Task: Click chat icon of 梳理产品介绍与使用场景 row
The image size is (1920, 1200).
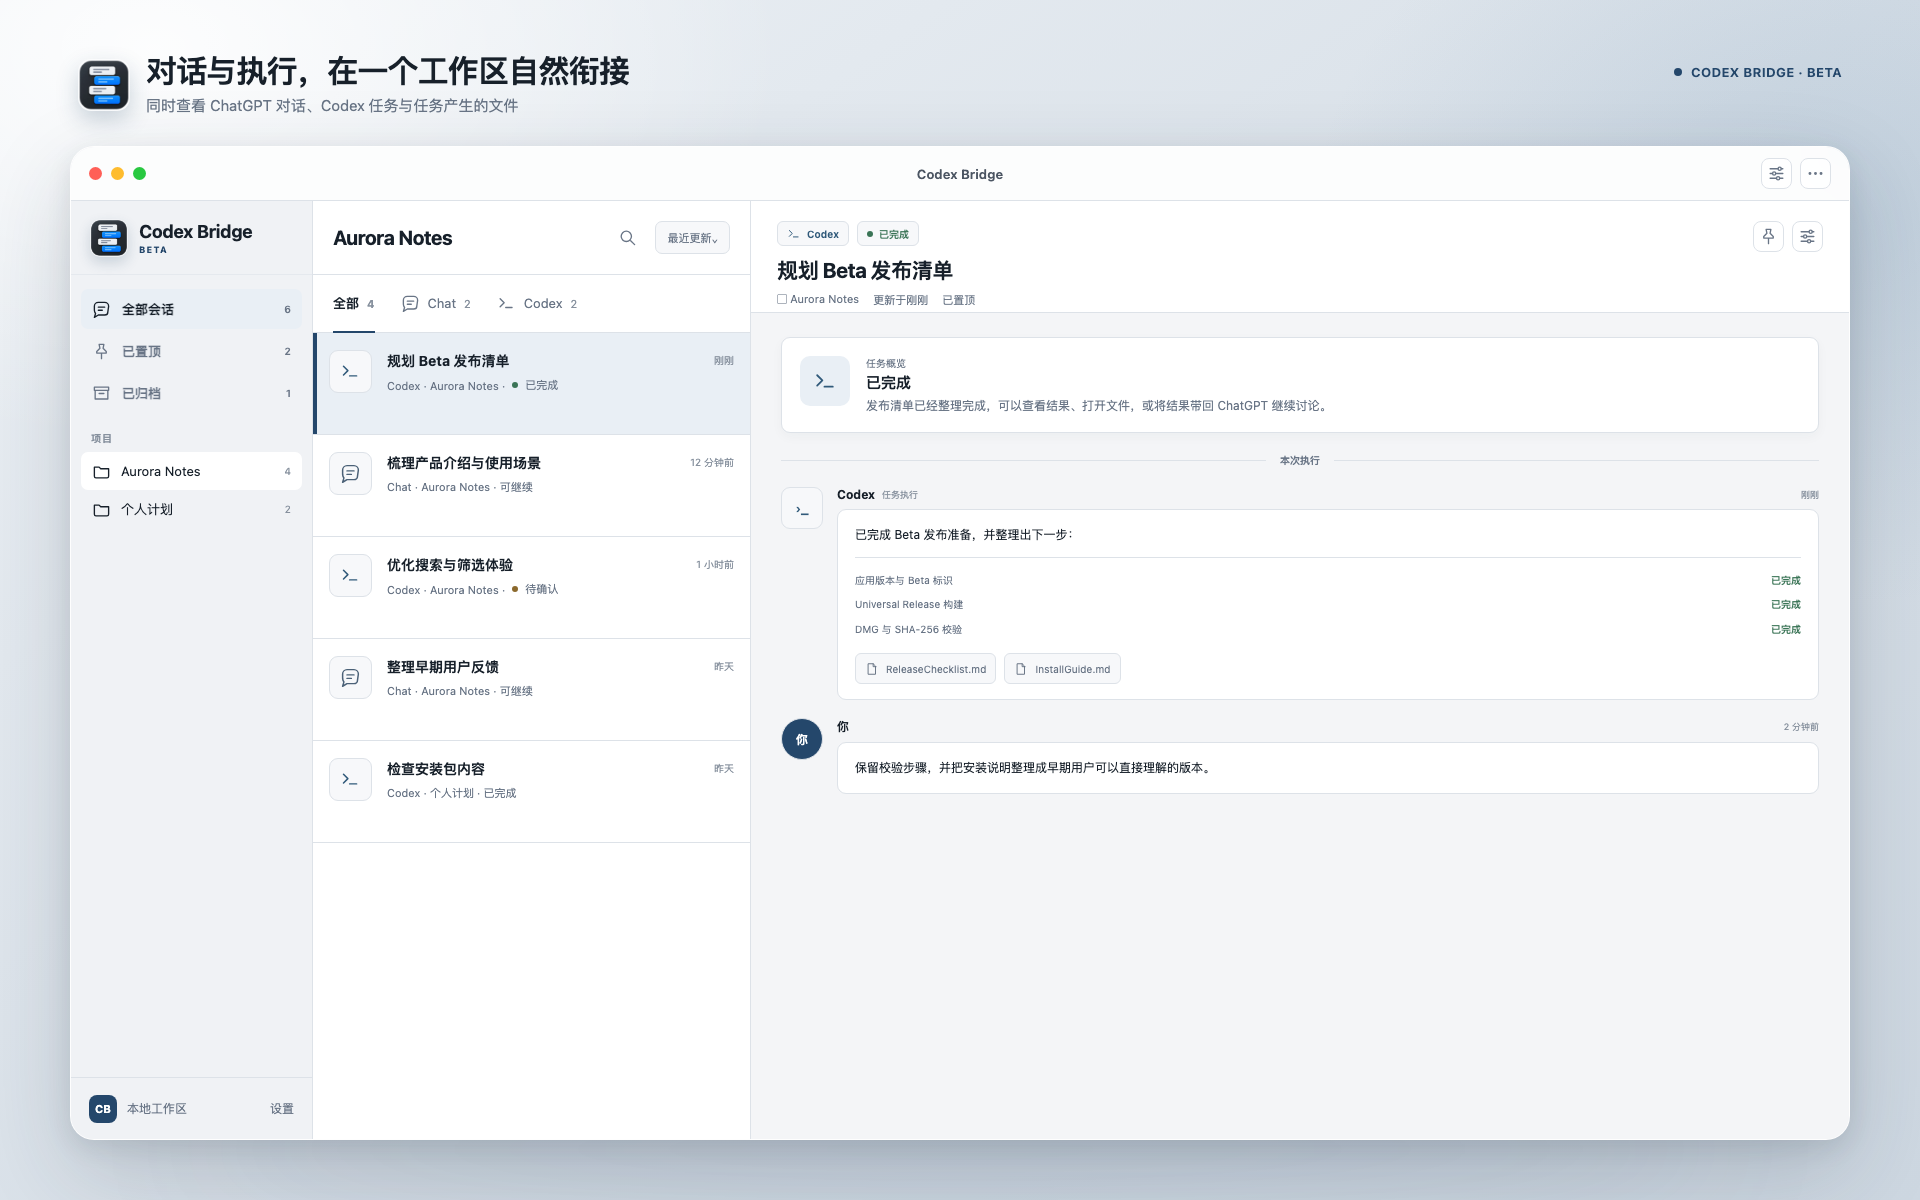Action: coord(350,473)
